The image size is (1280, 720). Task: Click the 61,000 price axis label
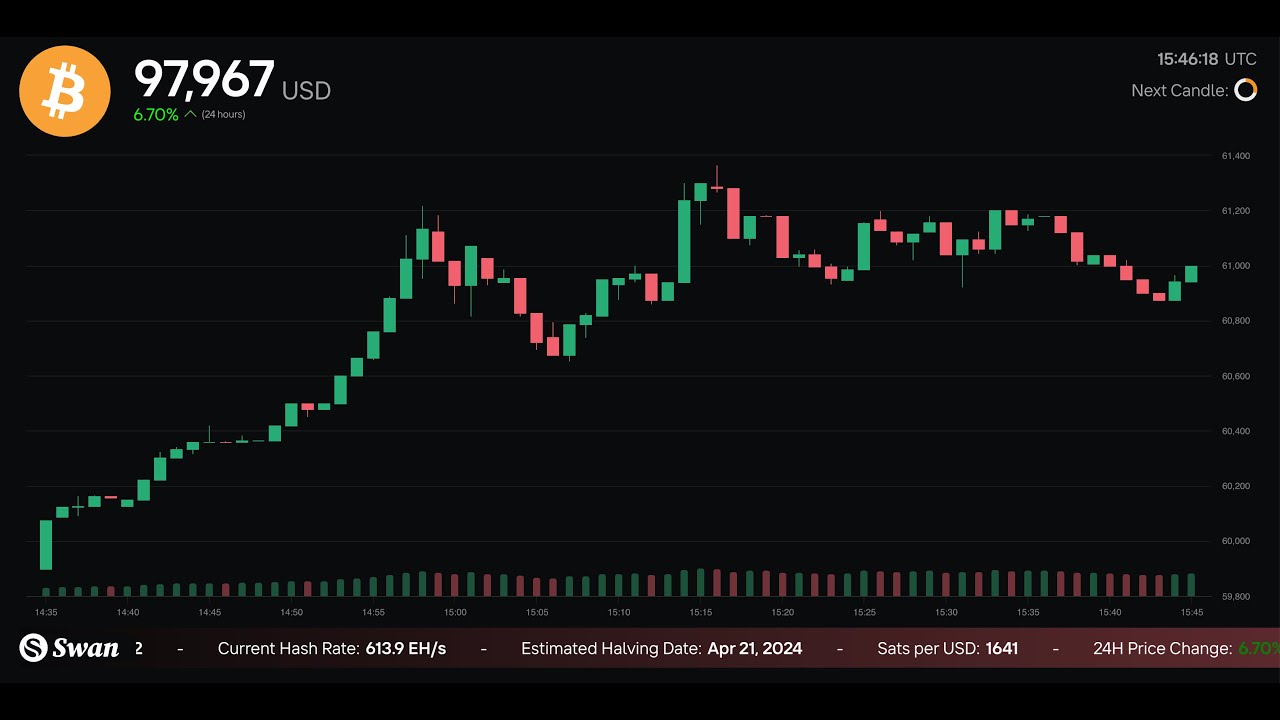pos(1236,266)
